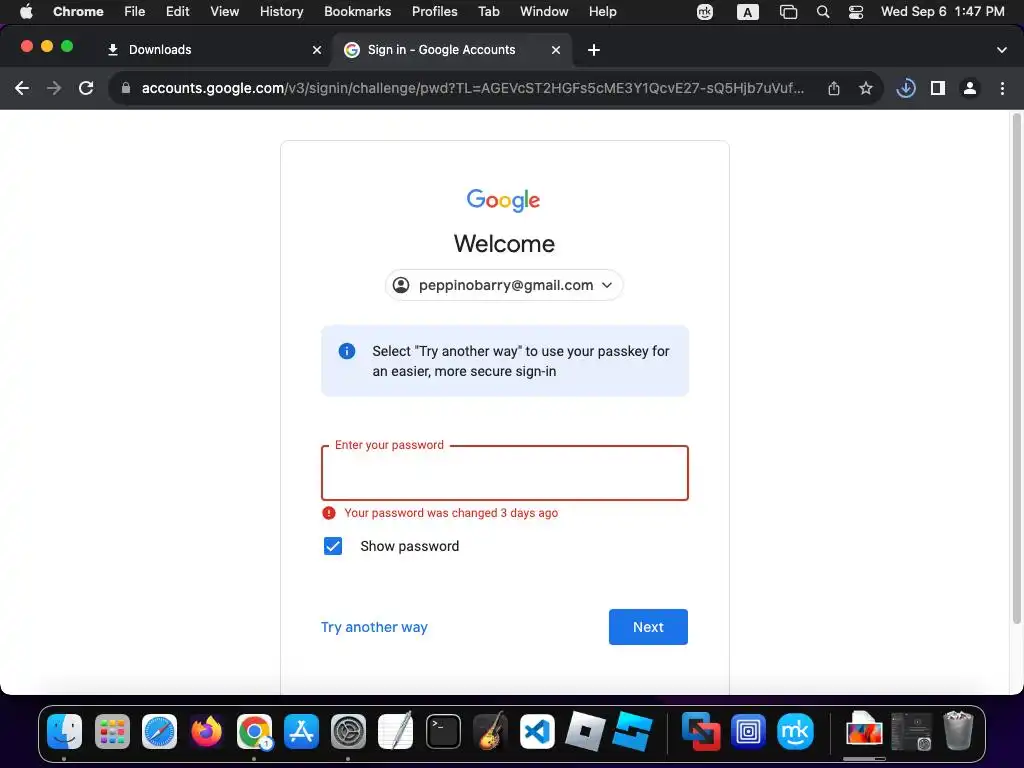Open Finder from the Dock
The image size is (1024, 768).
click(65, 731)
